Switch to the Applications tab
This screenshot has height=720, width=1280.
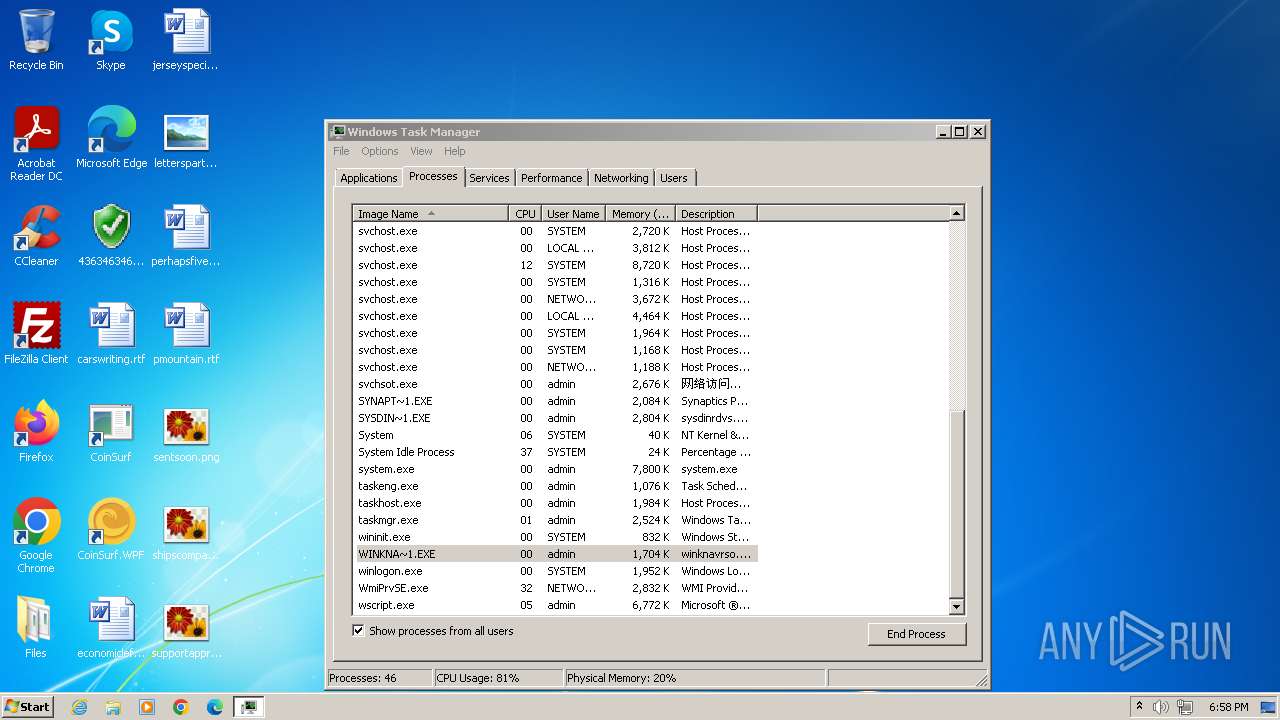pos(369,178)
